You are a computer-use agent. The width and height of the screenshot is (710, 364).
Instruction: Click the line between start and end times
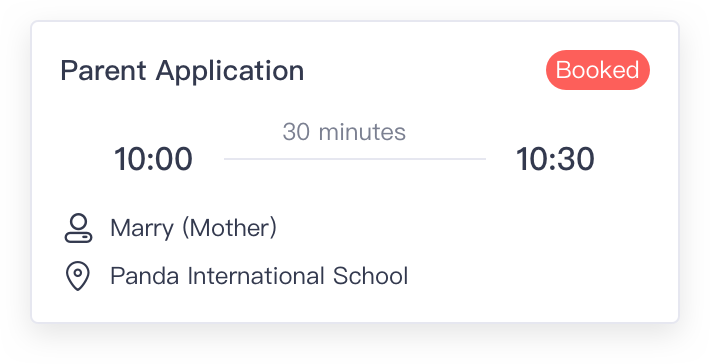pos(355,159)
